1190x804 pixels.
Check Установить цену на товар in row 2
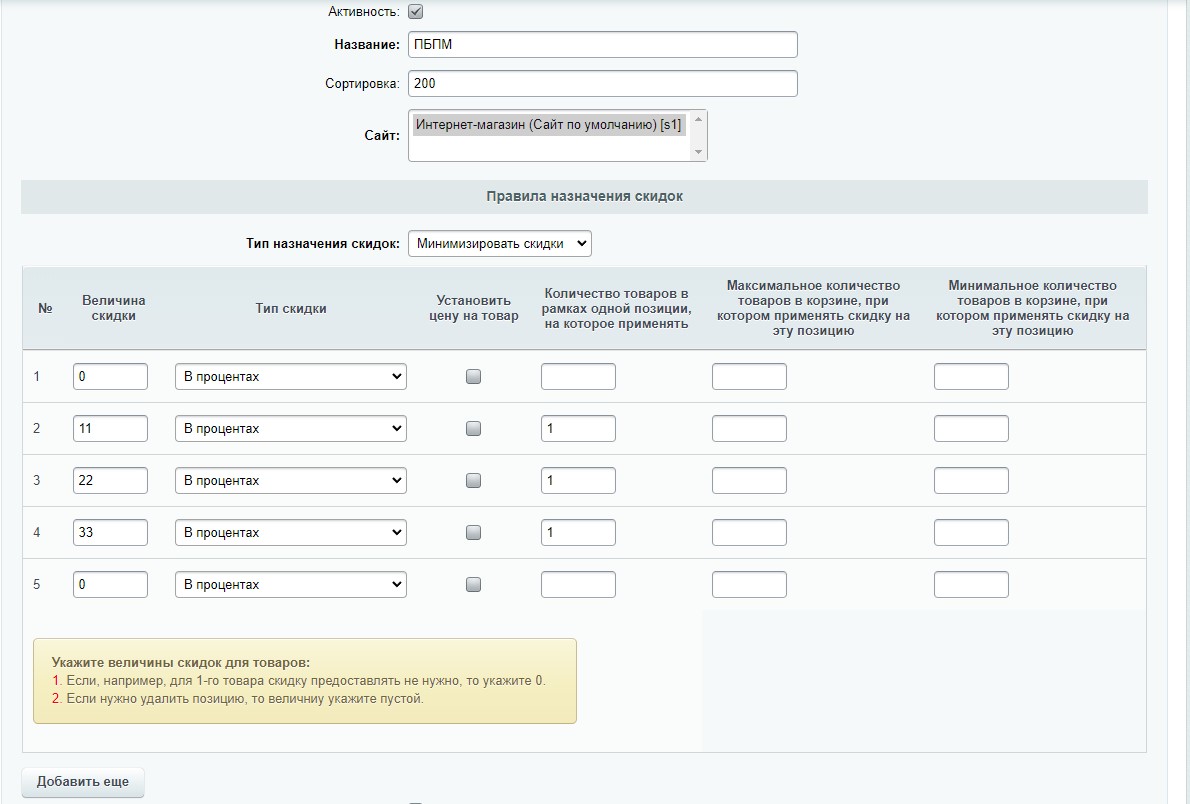[474, 429]
